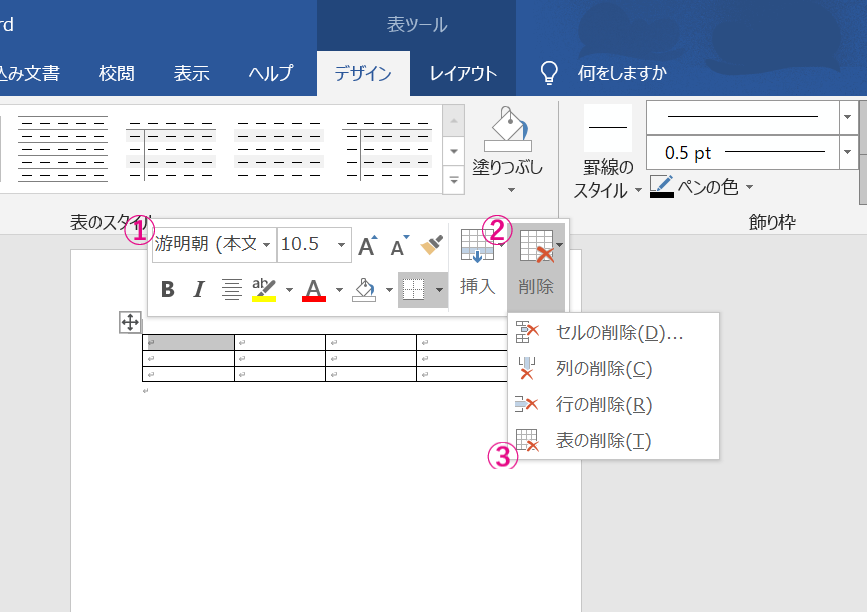Click the 塗りつぶし paint bucket icon

tap(507, 132)
